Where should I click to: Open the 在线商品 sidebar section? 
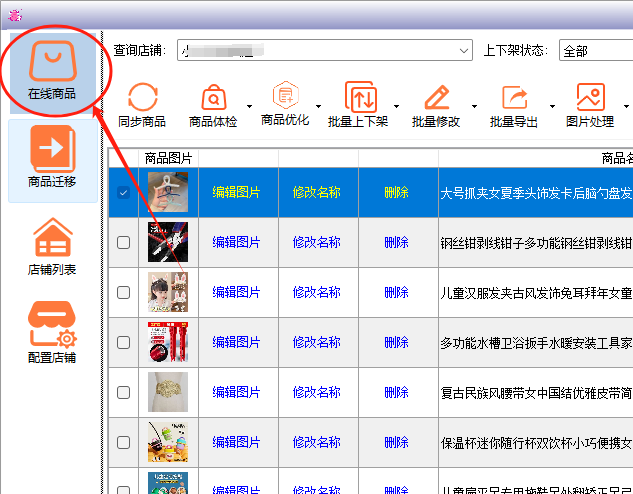click(x=52, y=71)
